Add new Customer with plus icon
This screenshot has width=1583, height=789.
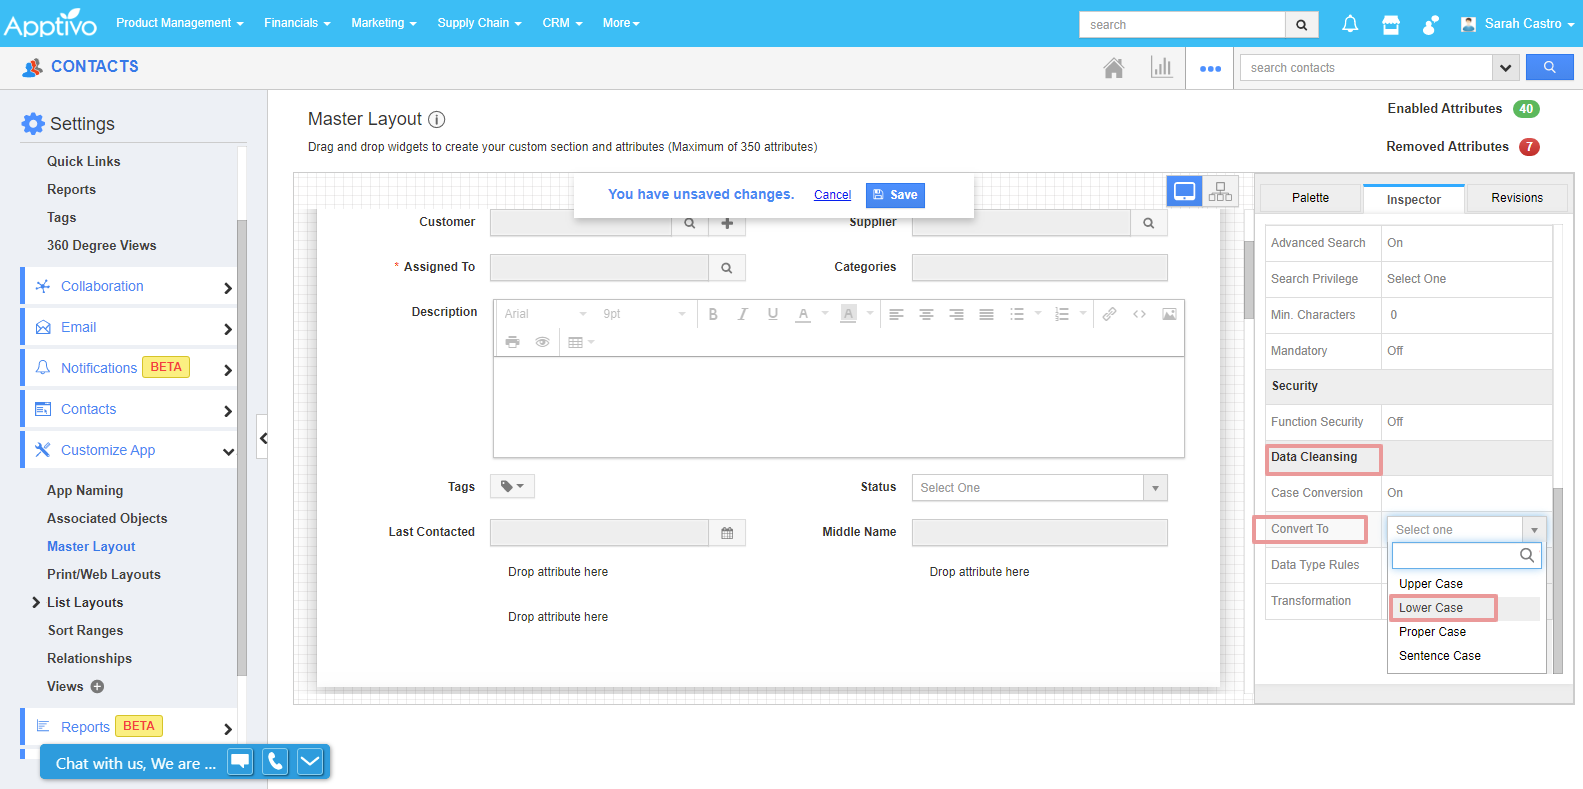727,223
